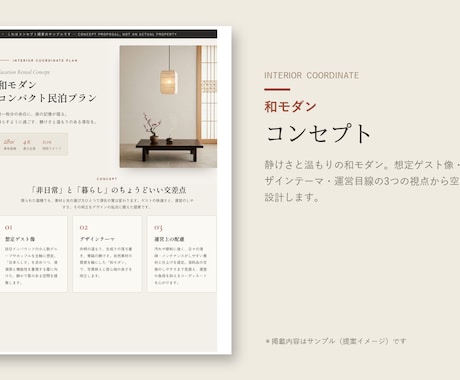Click the gray "INTERIOR COORDINATE" label on the right

pyautogui.click(x=312, y=76)
